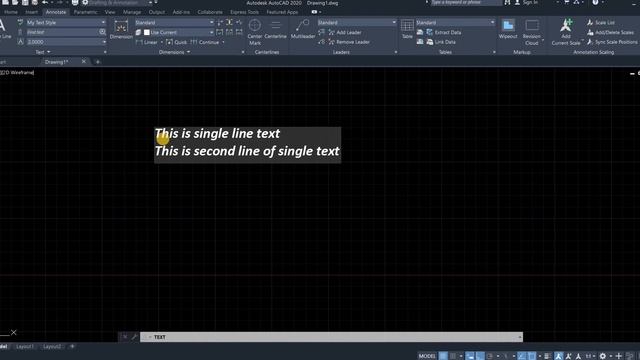
Task: Switch to the Layout1 tab
Action: coord(25,347)
